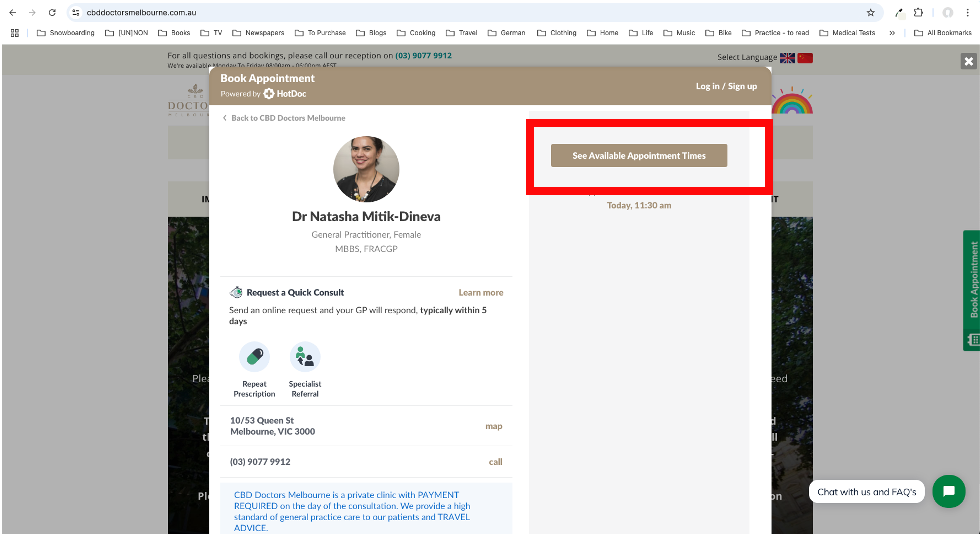Open the Chrome three-dot menu
980x534 pixels.
pyautogui.click(x=968, y=13)
